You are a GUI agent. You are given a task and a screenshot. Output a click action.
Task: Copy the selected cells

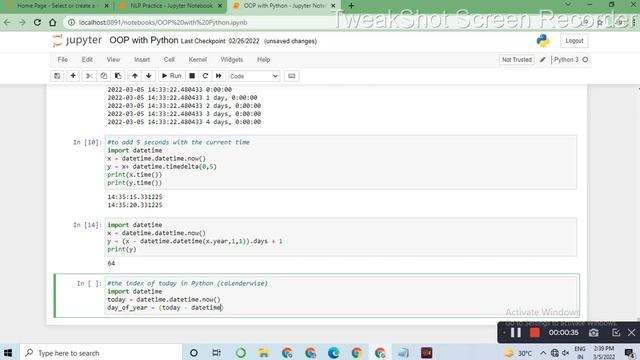(x=104, y=76)
